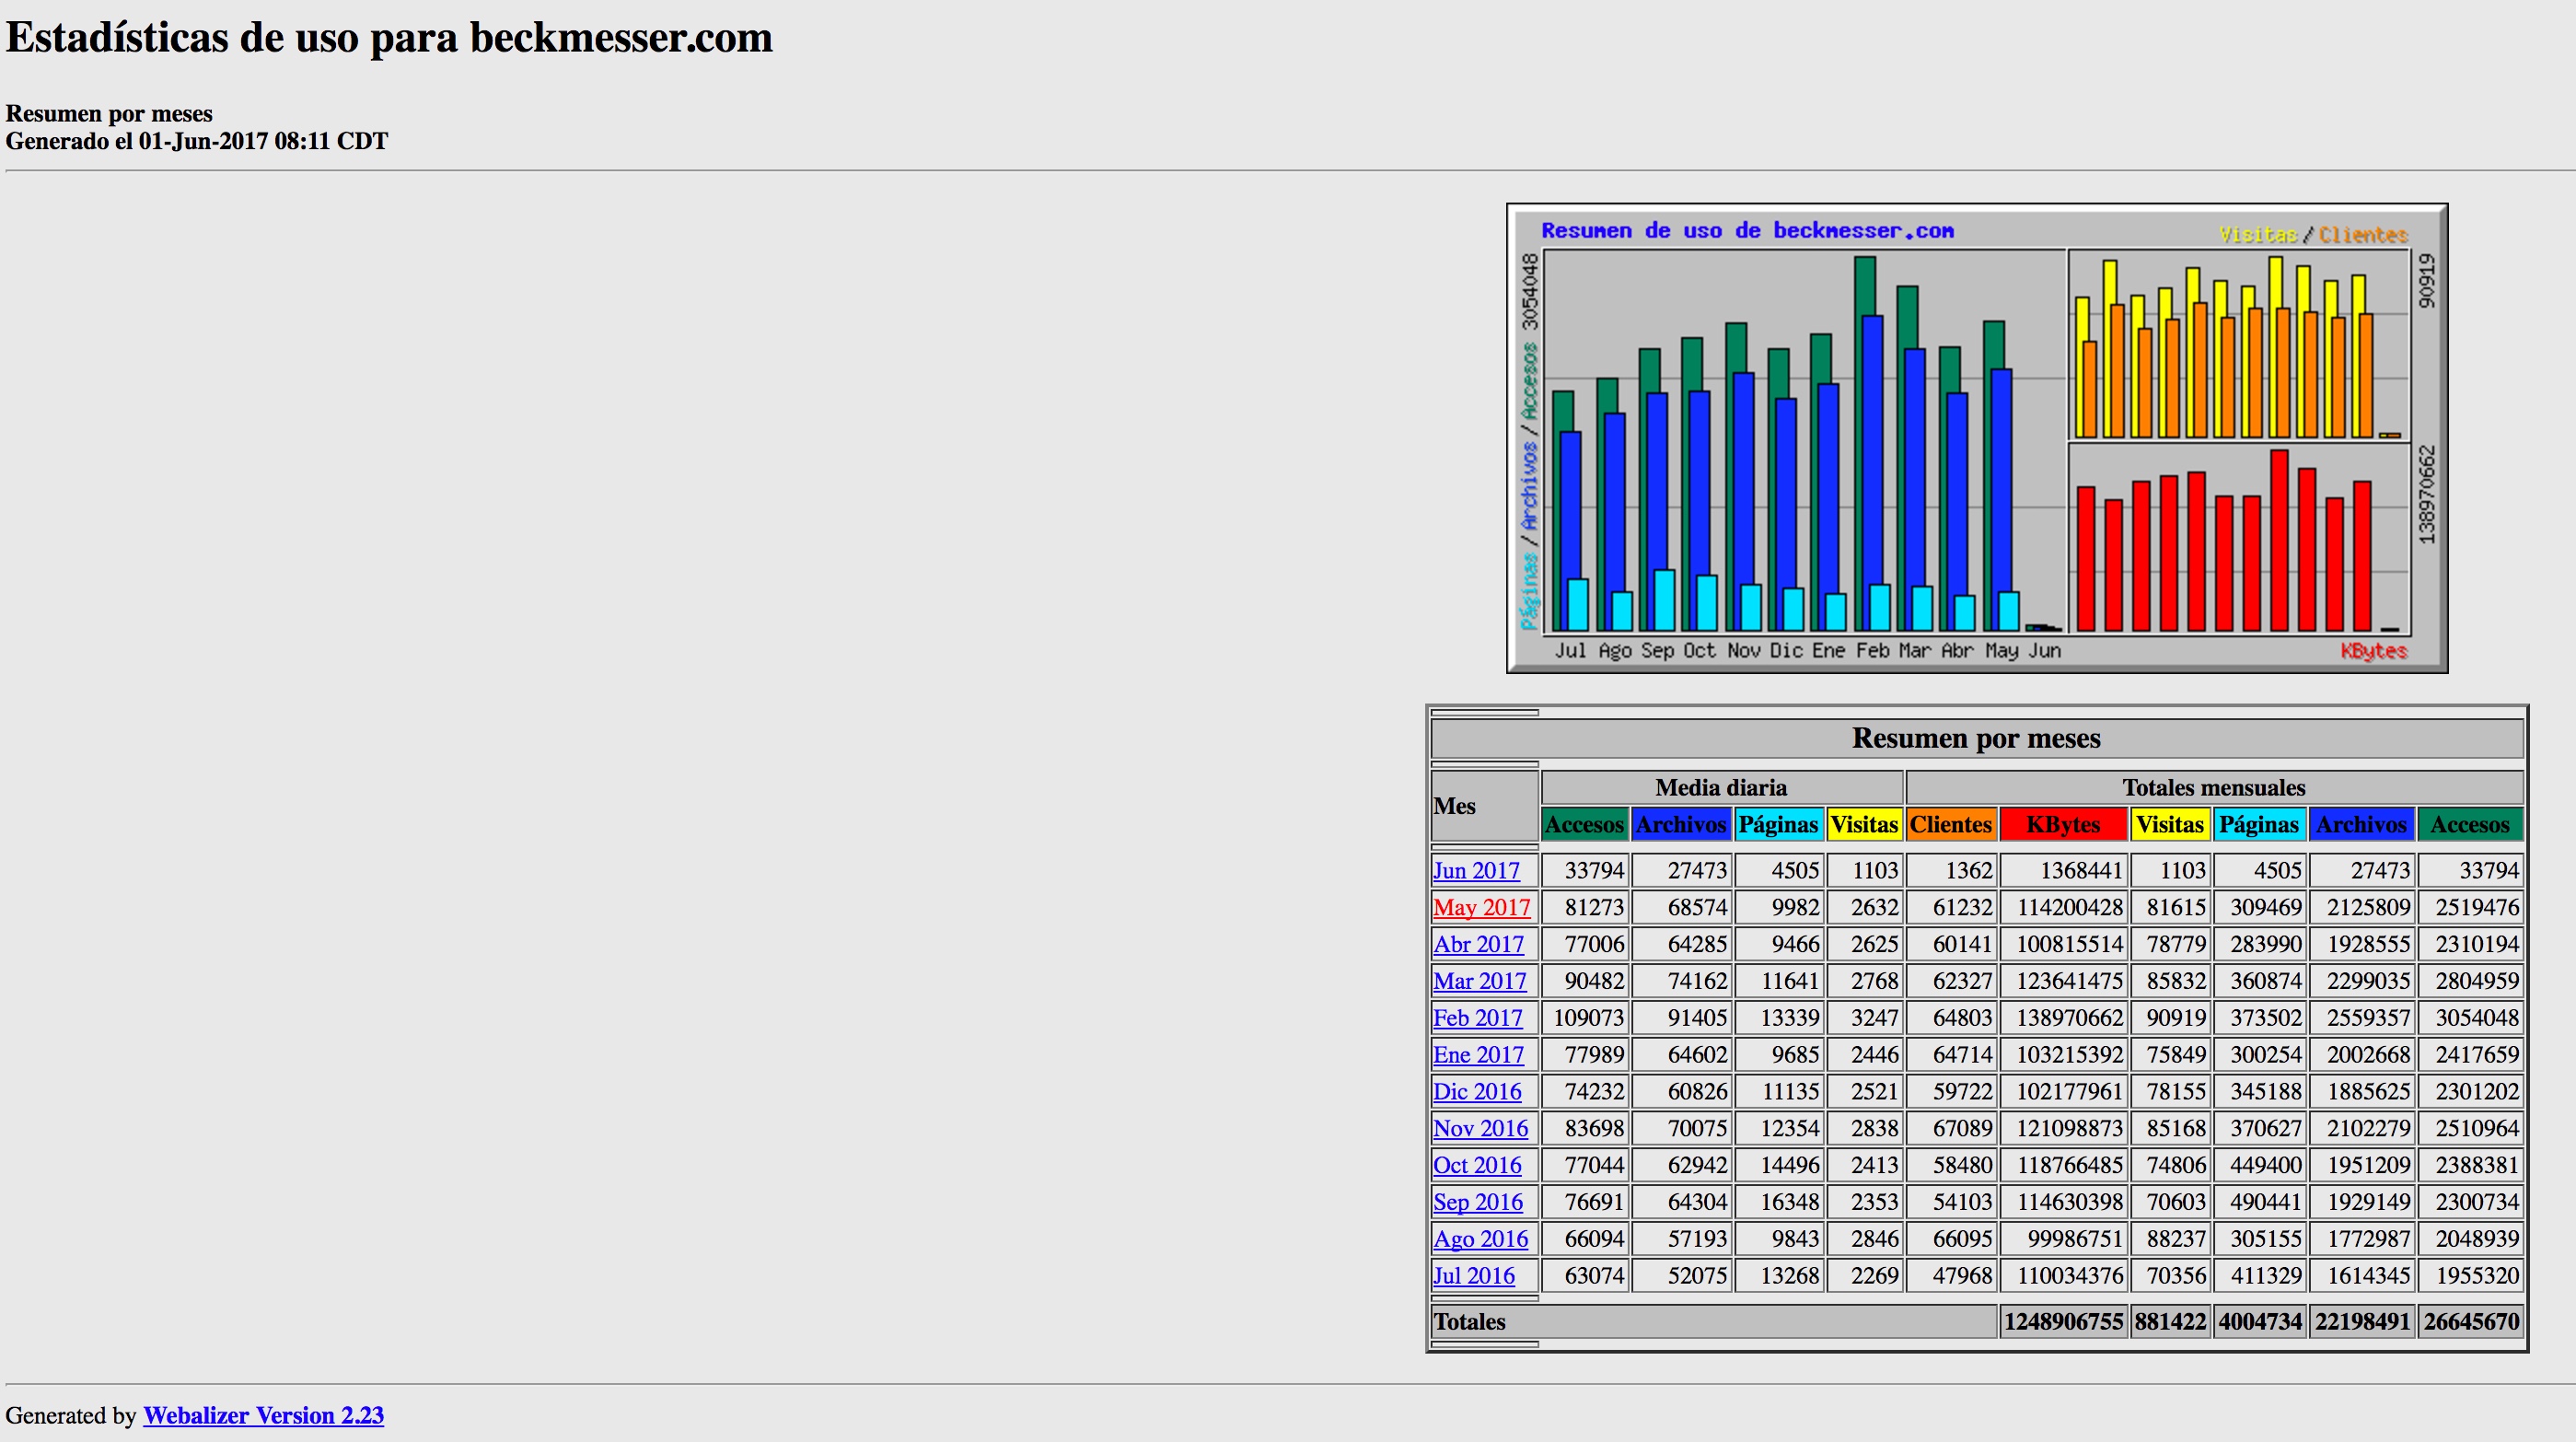Go to Ene 2017 statistics

[1478, 1055]
